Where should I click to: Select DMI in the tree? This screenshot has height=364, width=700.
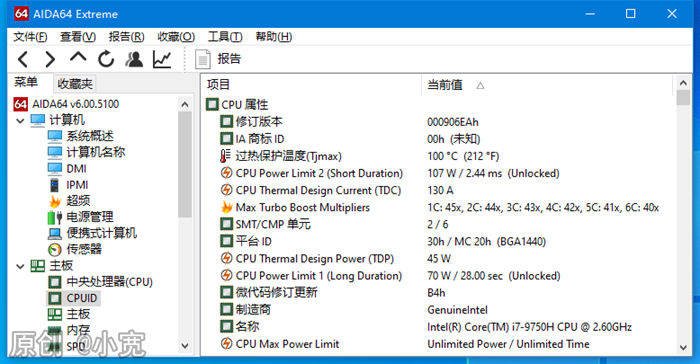(x=76, y=169)
